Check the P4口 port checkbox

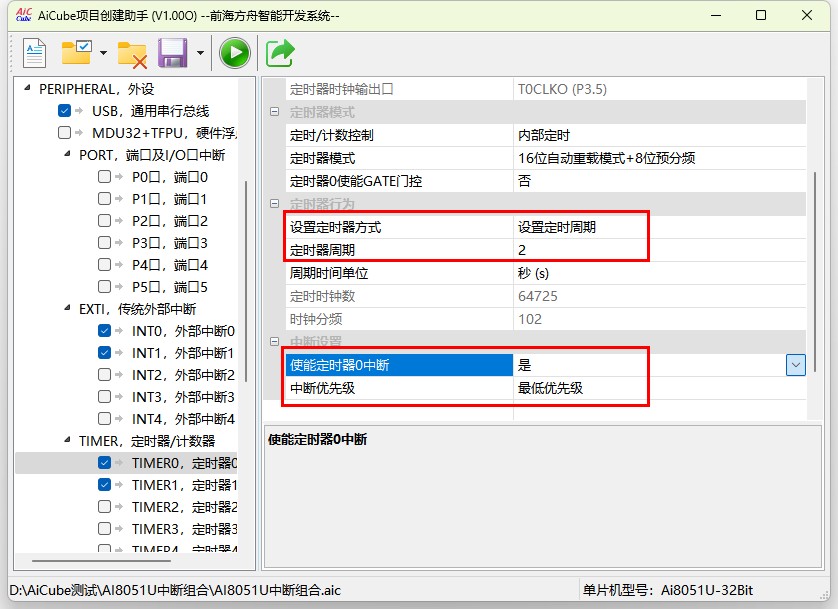[x=105, y=265]
